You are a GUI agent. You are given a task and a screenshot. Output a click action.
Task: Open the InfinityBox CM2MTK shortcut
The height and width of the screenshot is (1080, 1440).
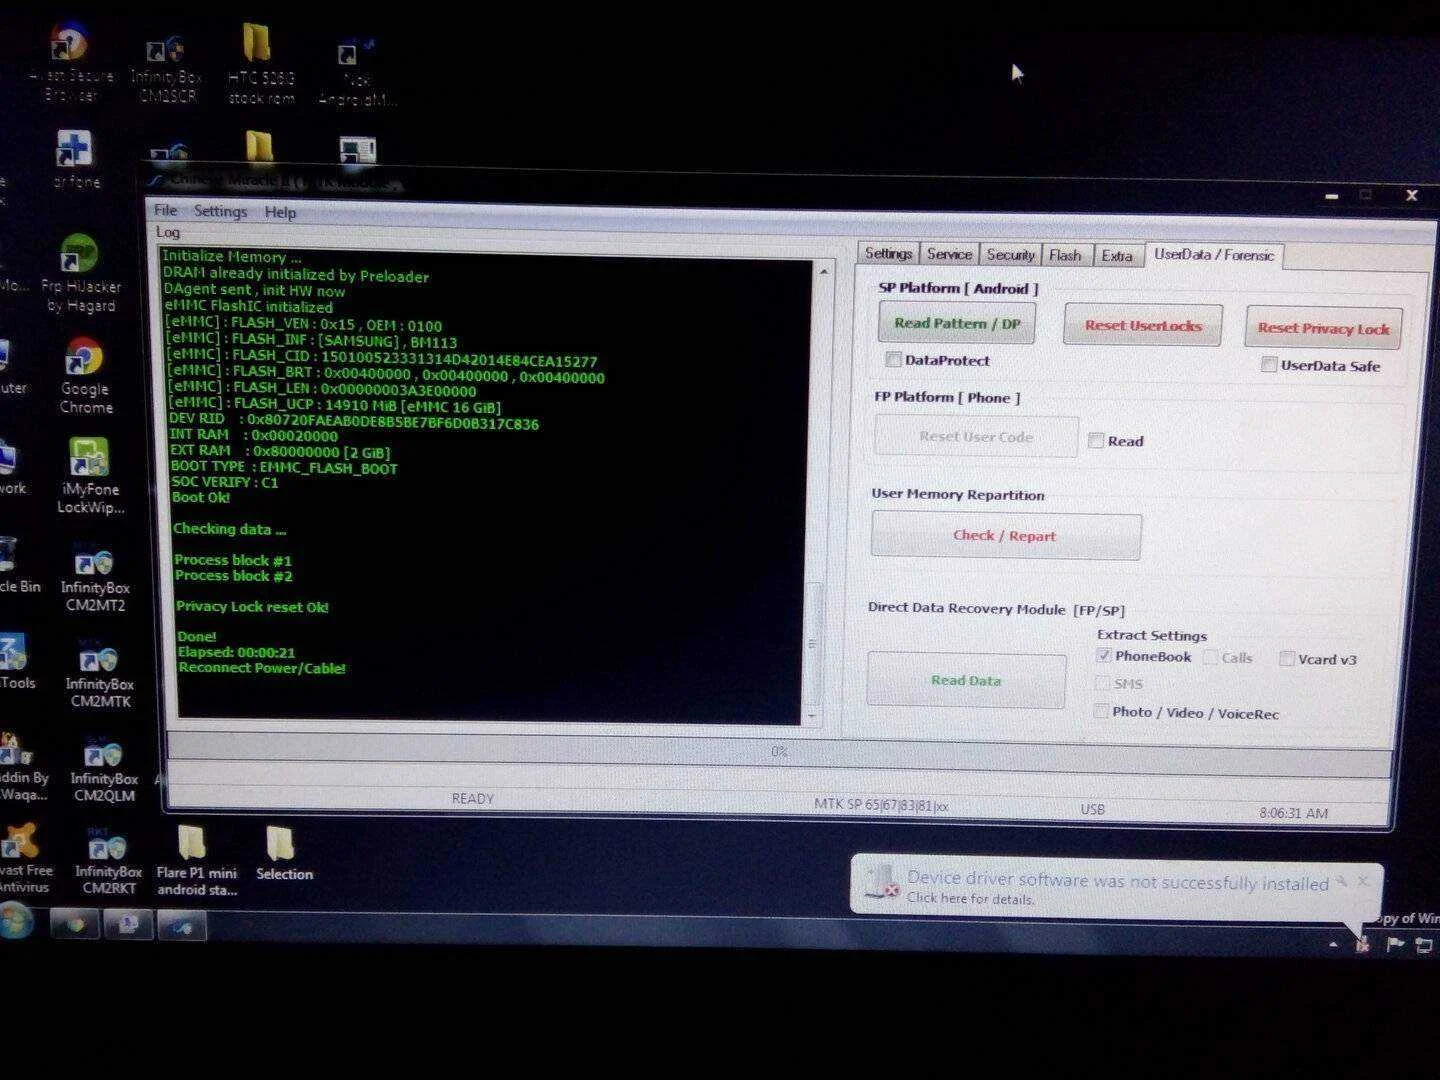tap(99, 673)
